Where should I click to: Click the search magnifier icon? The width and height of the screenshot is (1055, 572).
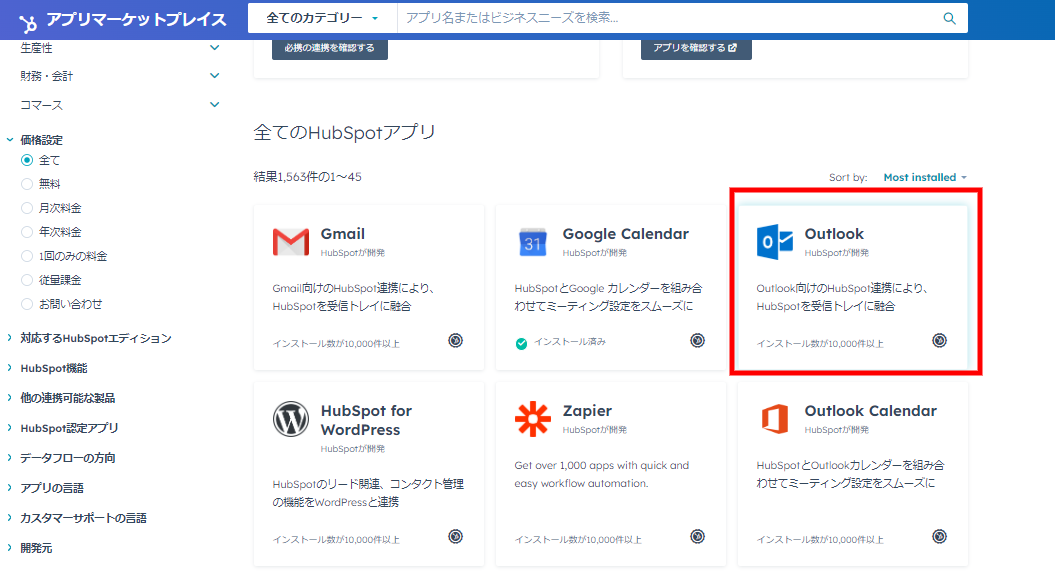pyautogui.click(x=949, y=18)
